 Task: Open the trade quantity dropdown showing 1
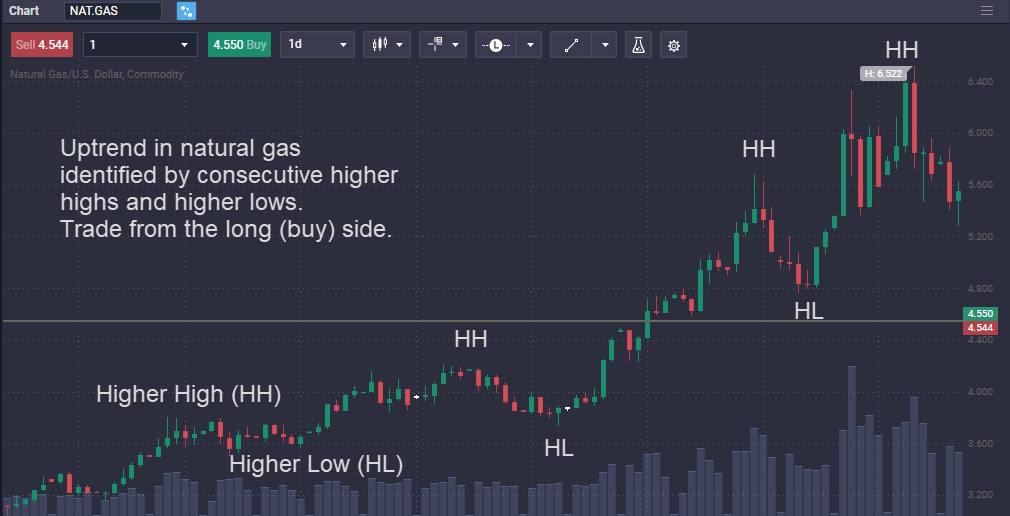(x=140, y=45)
